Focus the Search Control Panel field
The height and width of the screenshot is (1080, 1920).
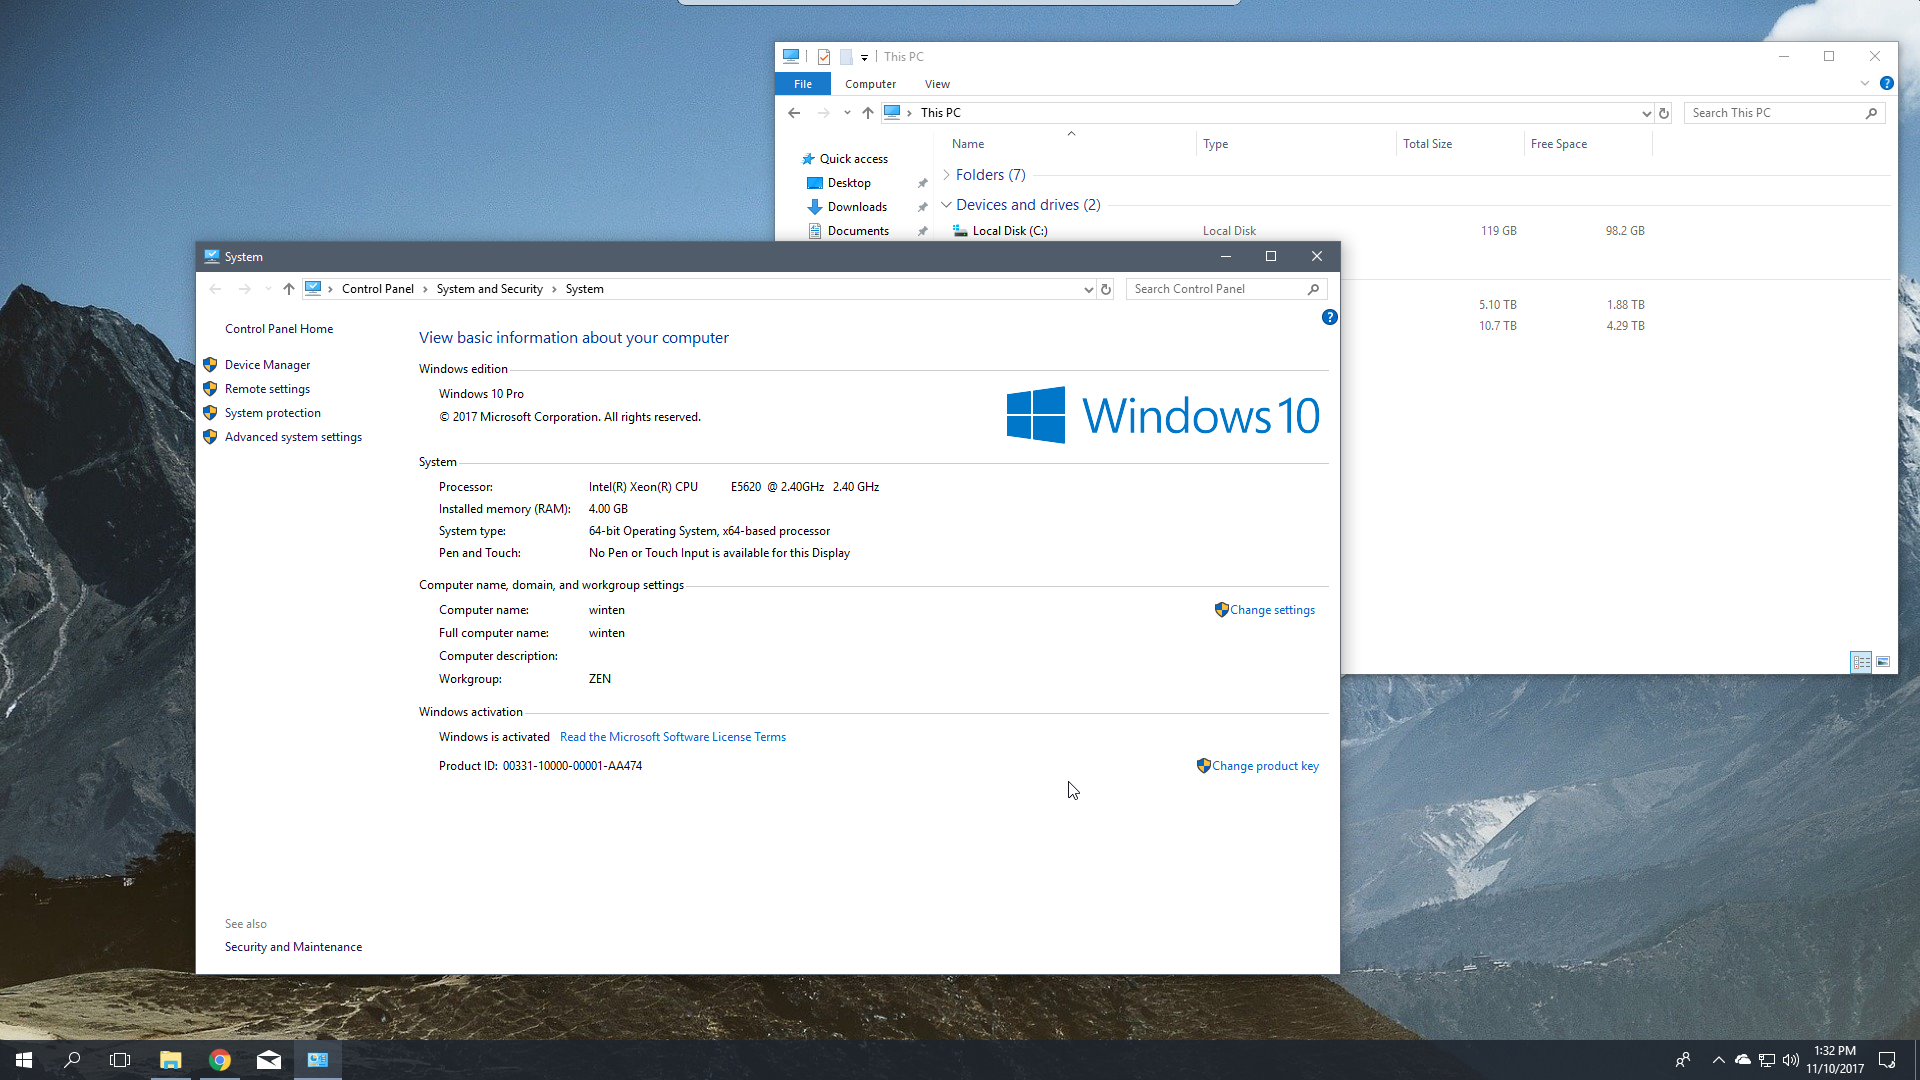(x=1216, y=289)
